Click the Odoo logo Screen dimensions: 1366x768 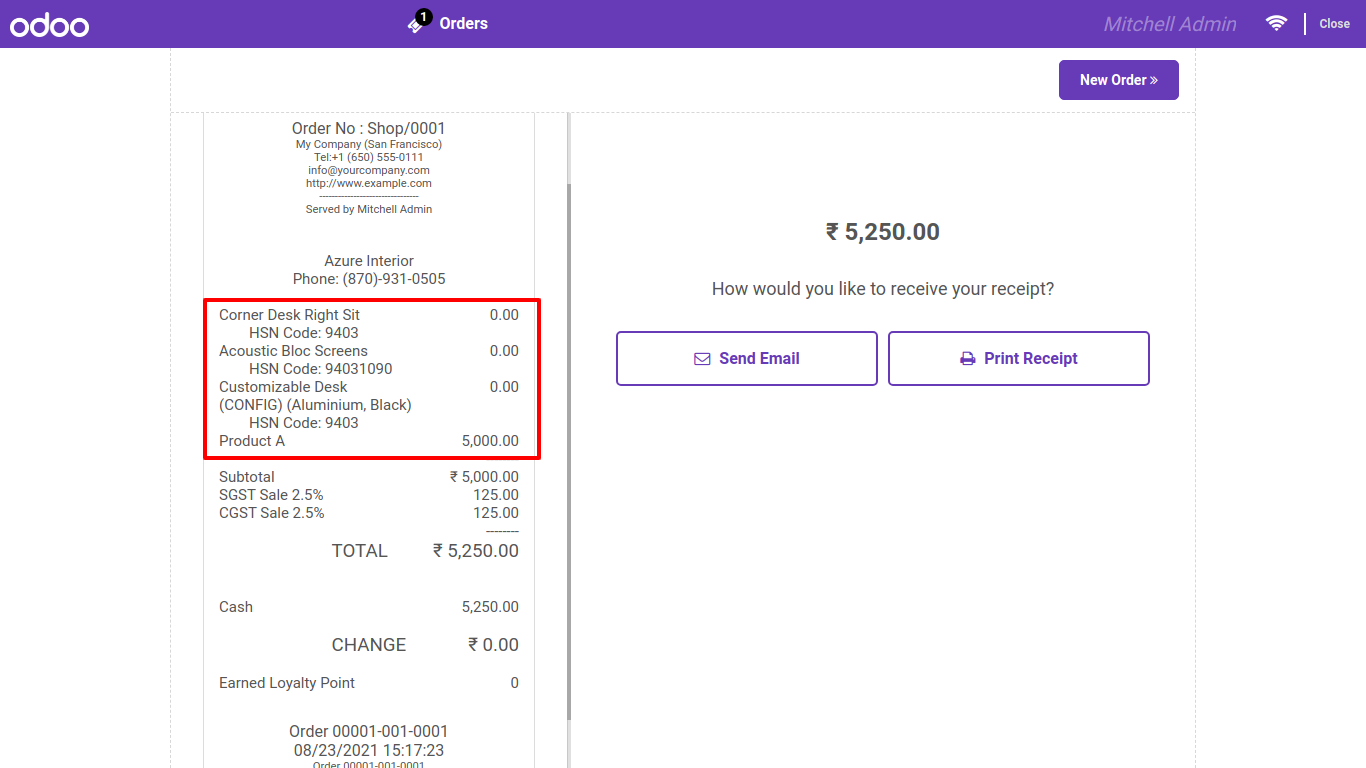[x=50, y=25]
